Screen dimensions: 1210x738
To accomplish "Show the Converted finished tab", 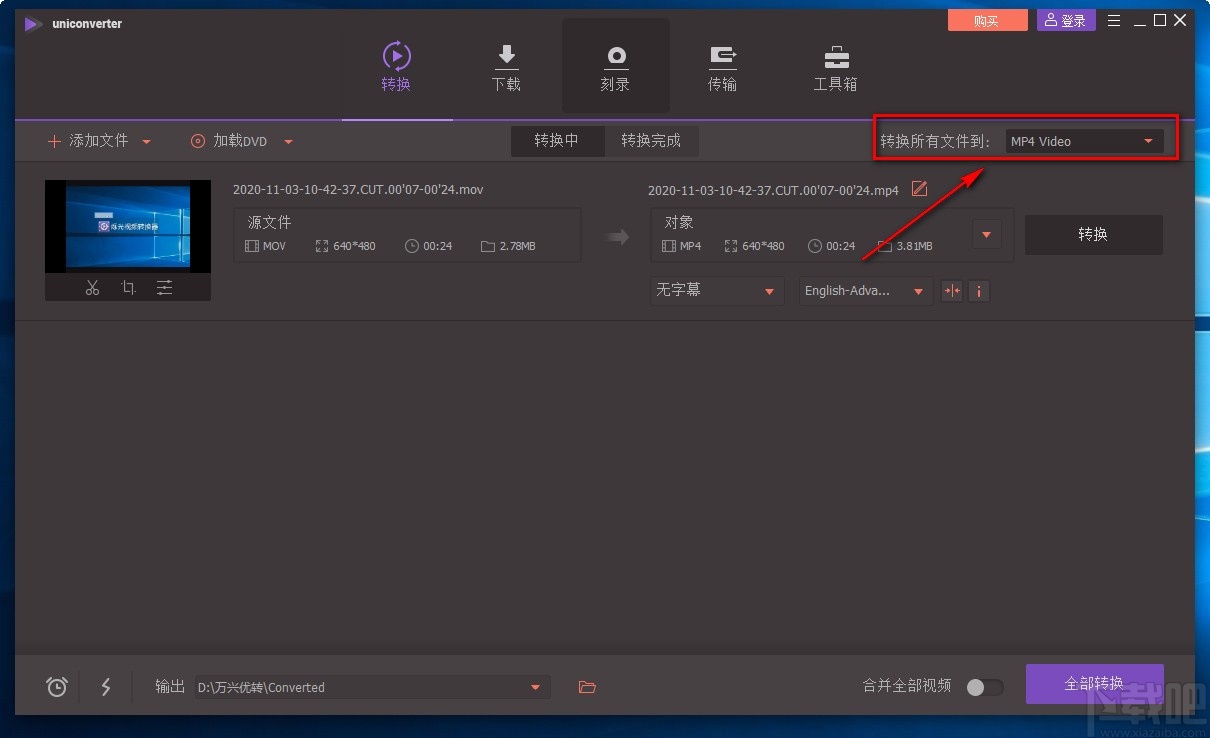I will [651, 140].
